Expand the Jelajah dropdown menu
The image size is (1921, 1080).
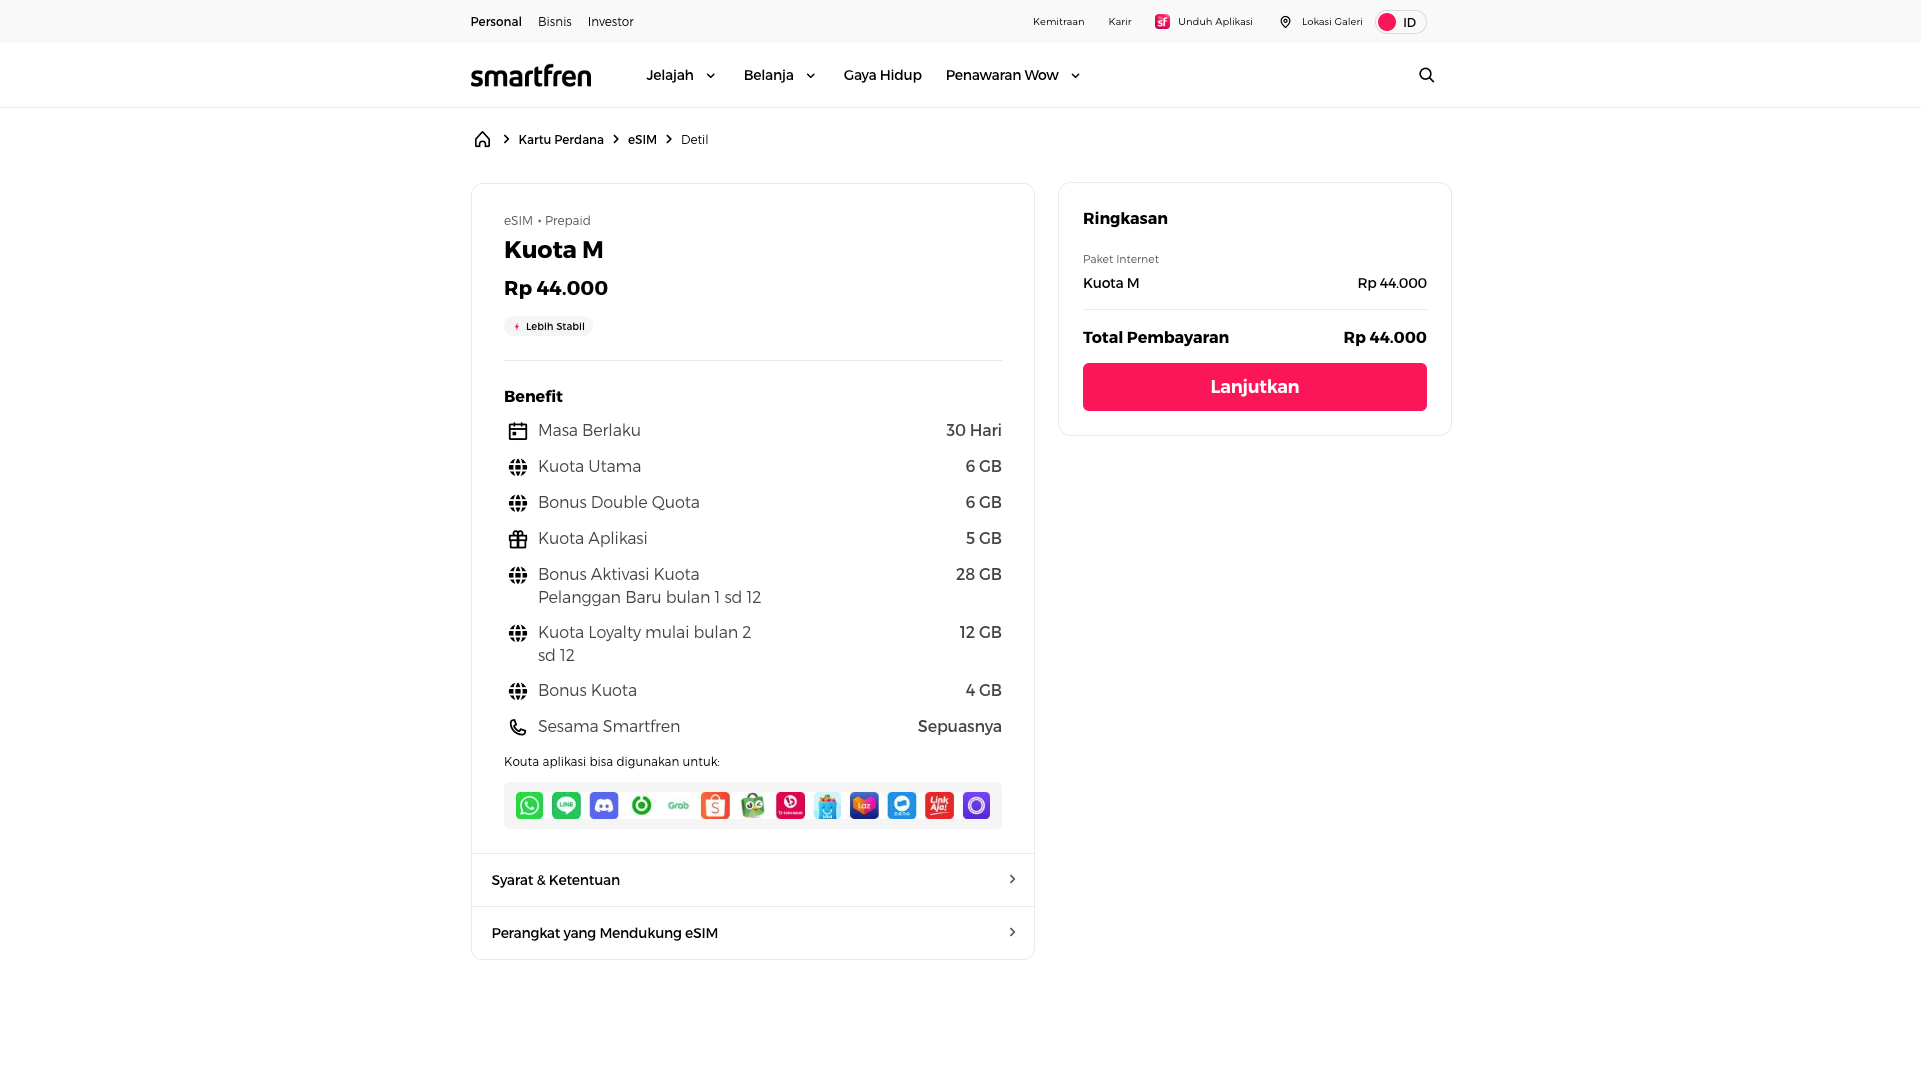681,75
